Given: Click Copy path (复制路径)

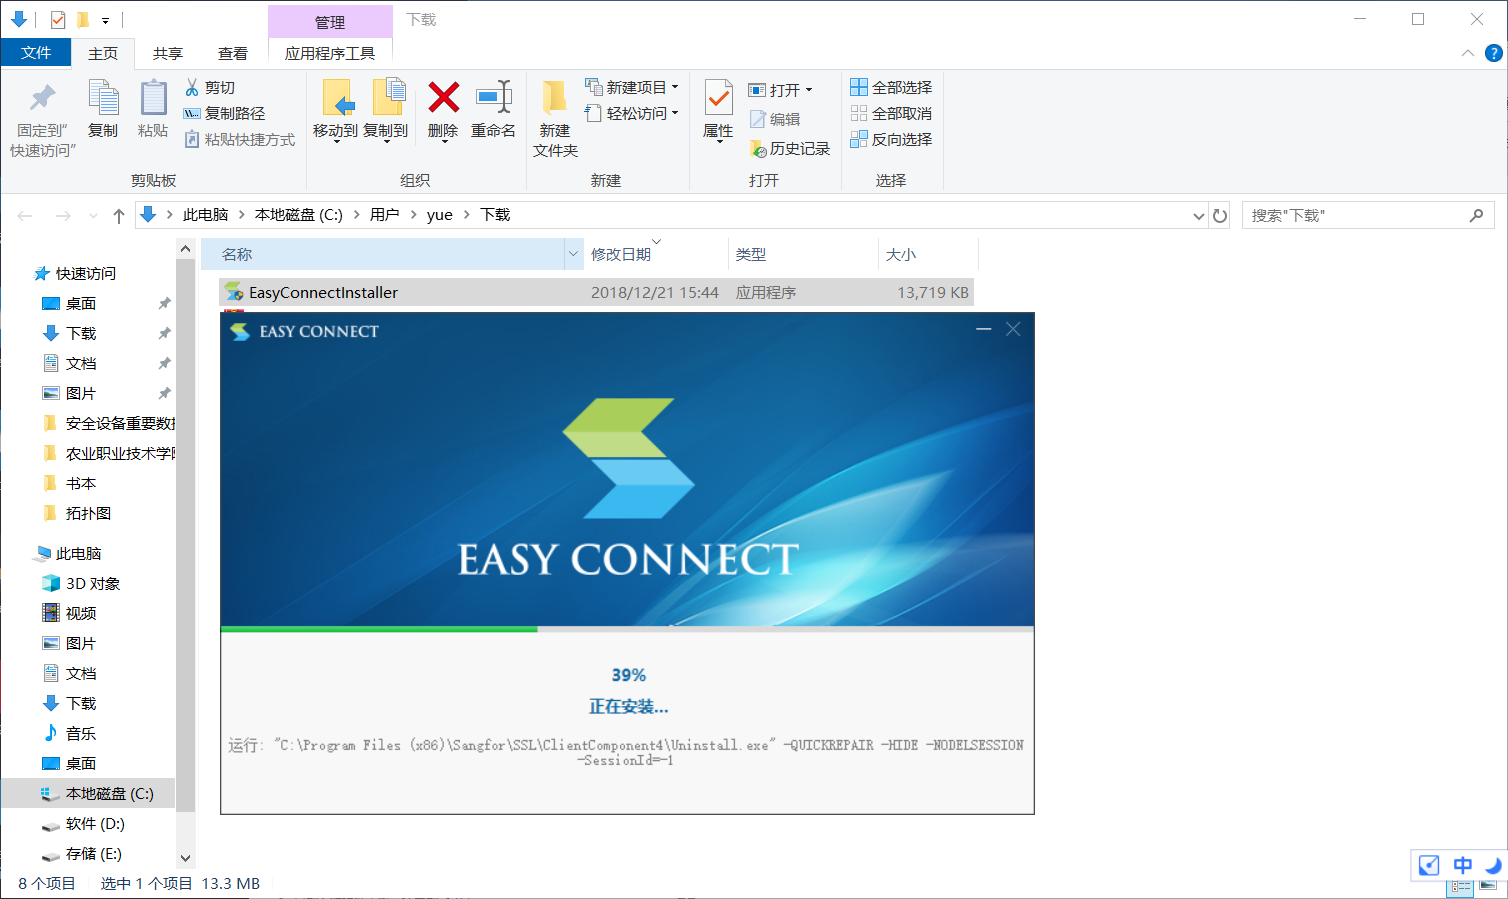Looking at the screenshot, I should click(225, 114).
